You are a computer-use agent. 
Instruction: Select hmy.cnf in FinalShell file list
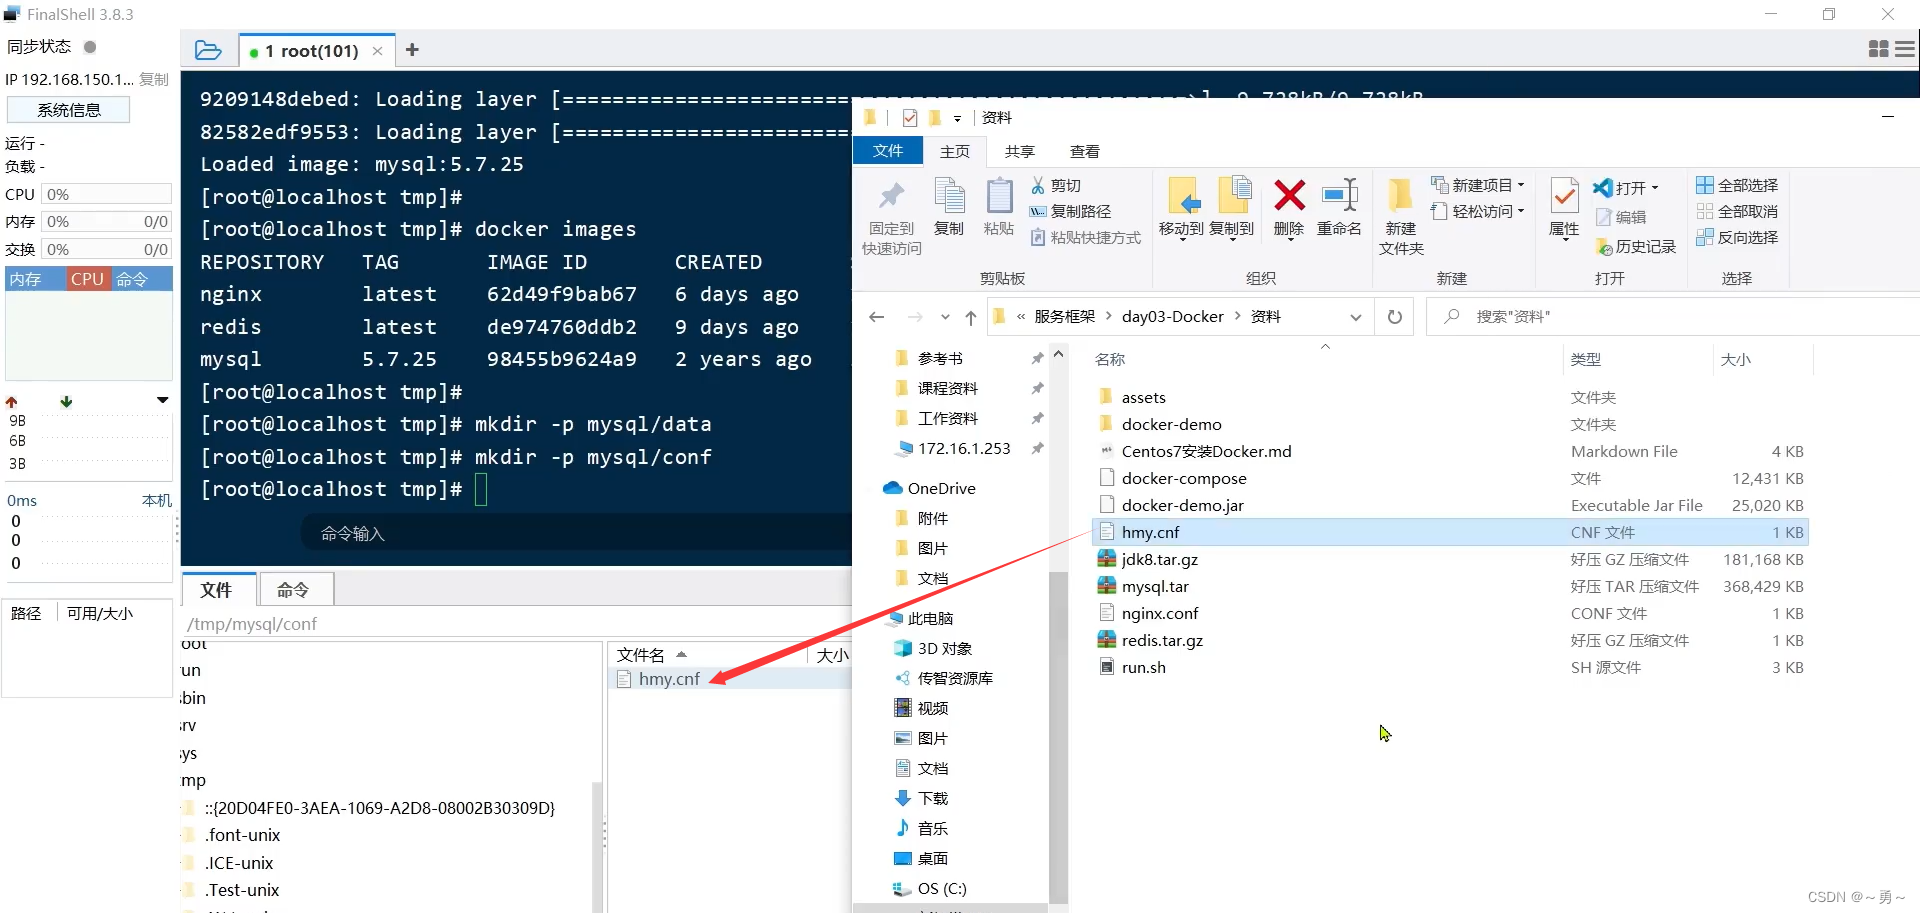coord(669,679)
